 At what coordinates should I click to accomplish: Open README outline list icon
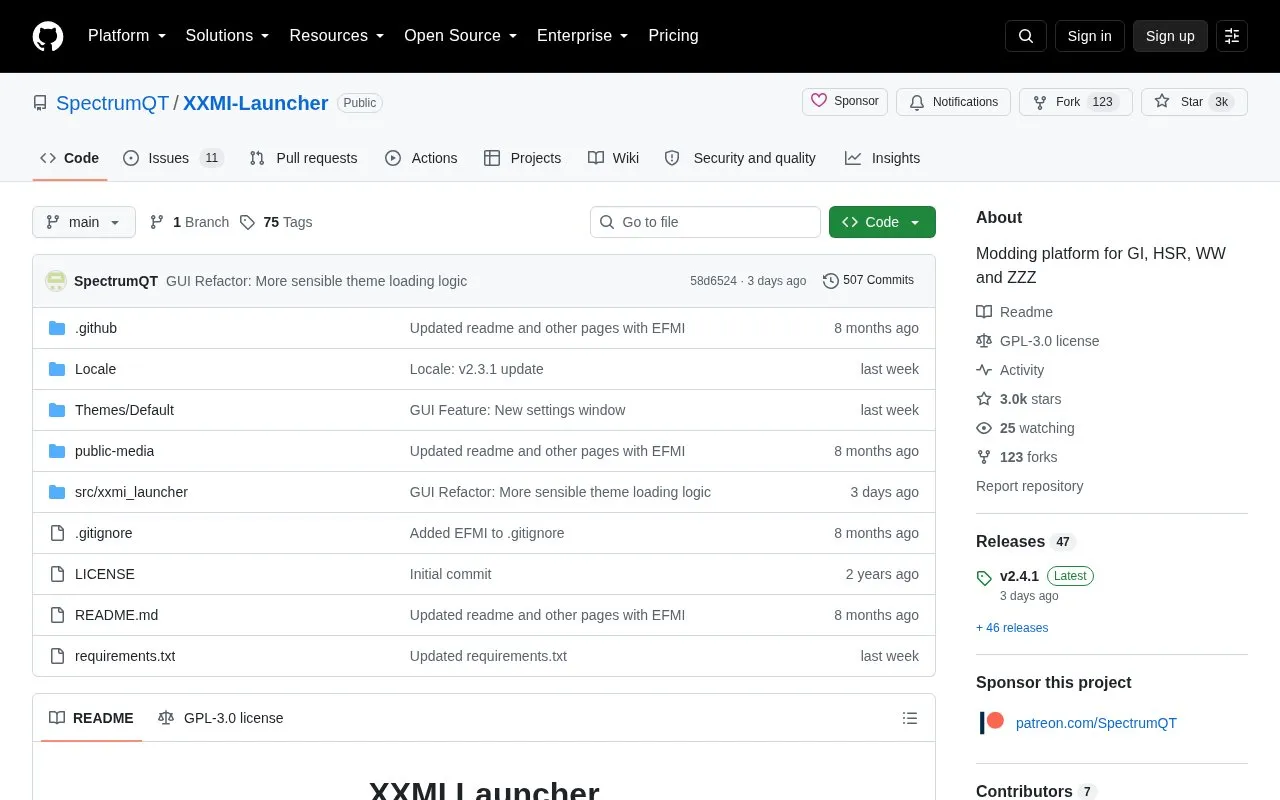point(910,718)
